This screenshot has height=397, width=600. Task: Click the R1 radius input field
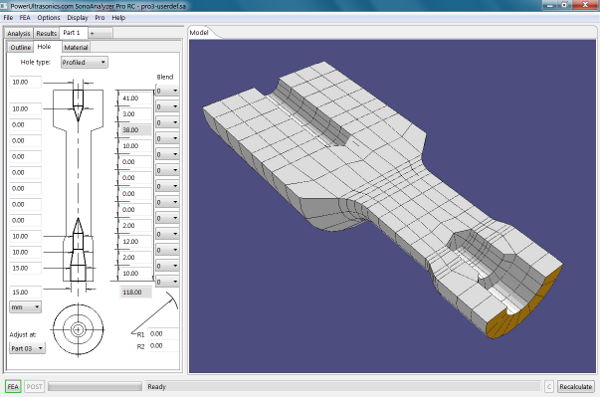(x=163, y=333)
